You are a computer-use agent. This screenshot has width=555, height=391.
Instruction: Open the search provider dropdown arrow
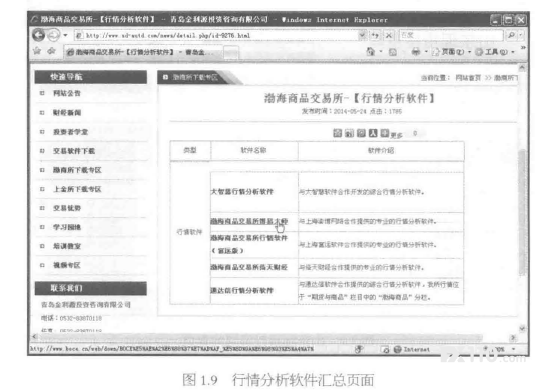(521, 35)
